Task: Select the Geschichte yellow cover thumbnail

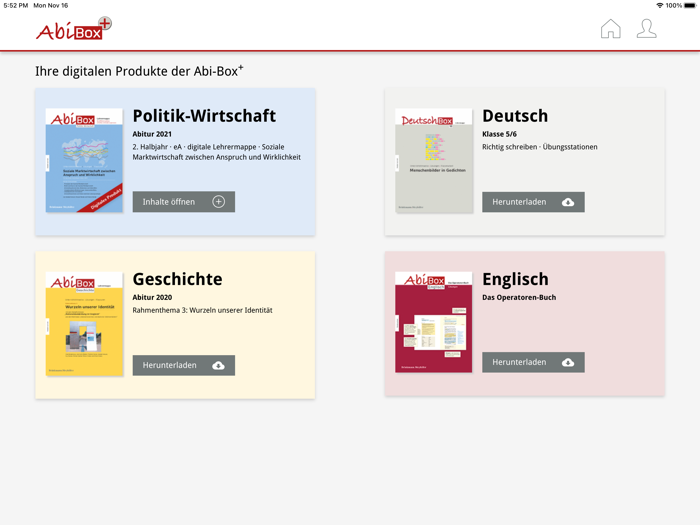Action: (x=84, y=324)
